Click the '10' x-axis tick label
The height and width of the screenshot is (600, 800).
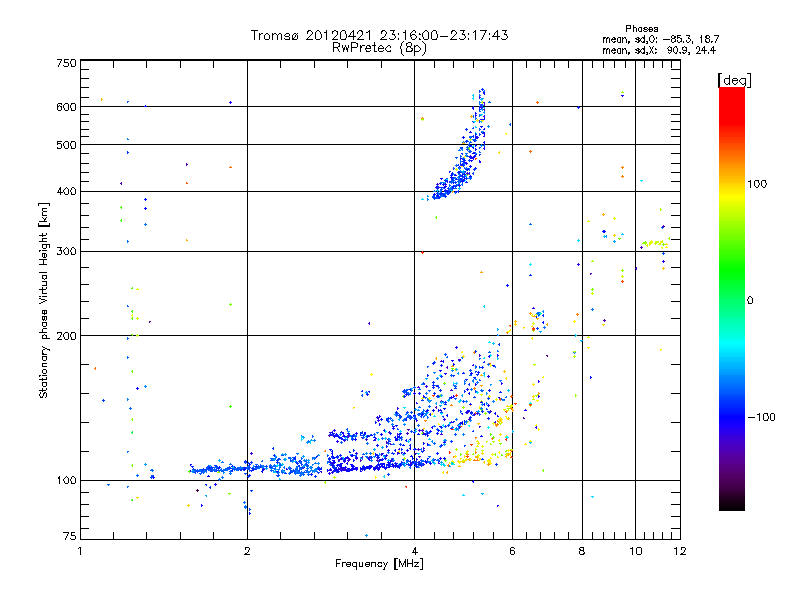click(636, 551)
